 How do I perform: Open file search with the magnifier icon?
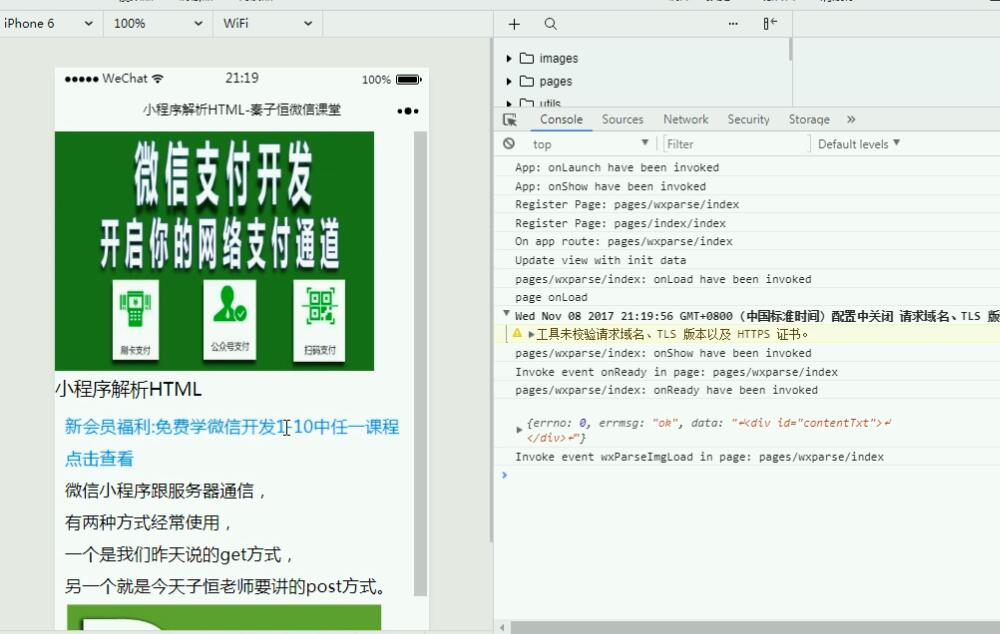pos(550,24)
